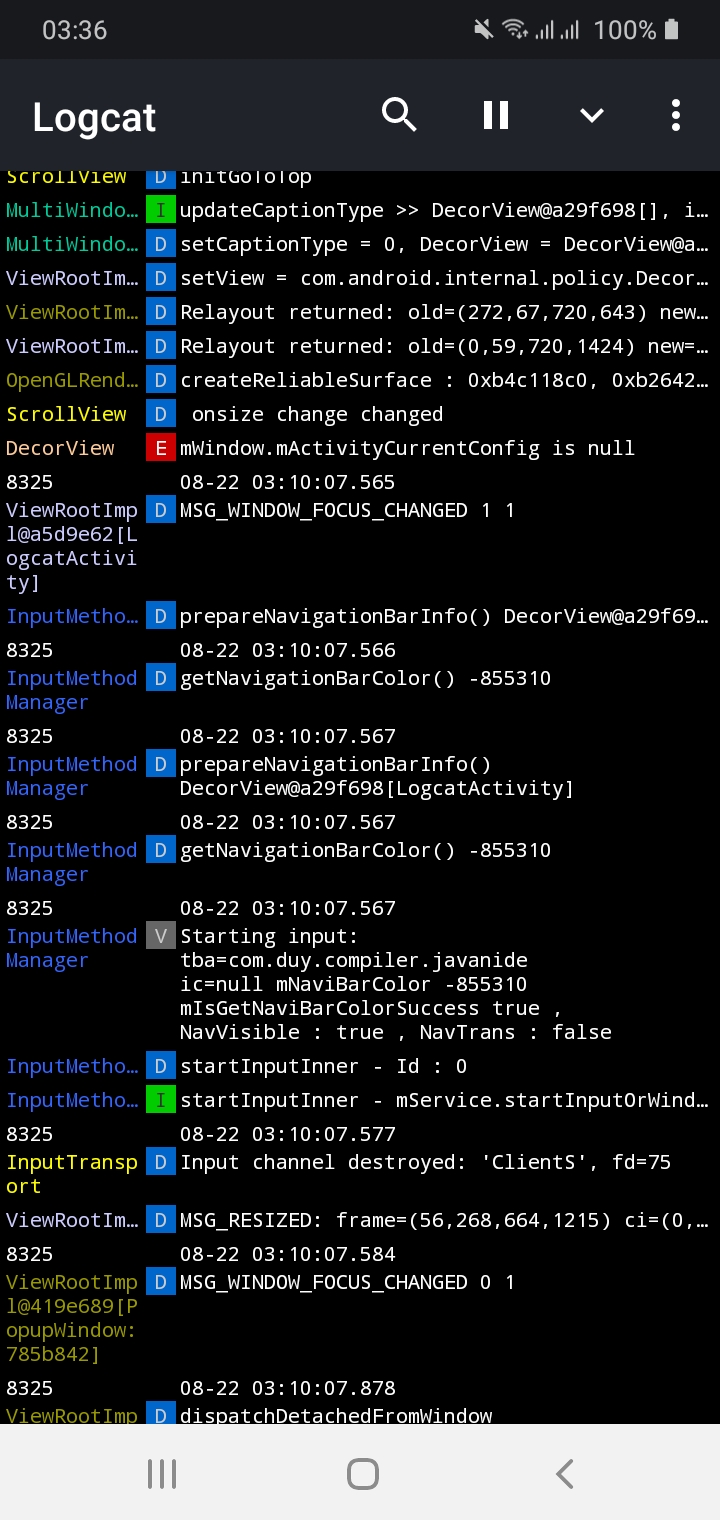Screen dimensions: 720x1520
Task: Tap the red E badge on DecorView error line
Action: [x=161, y=447]
